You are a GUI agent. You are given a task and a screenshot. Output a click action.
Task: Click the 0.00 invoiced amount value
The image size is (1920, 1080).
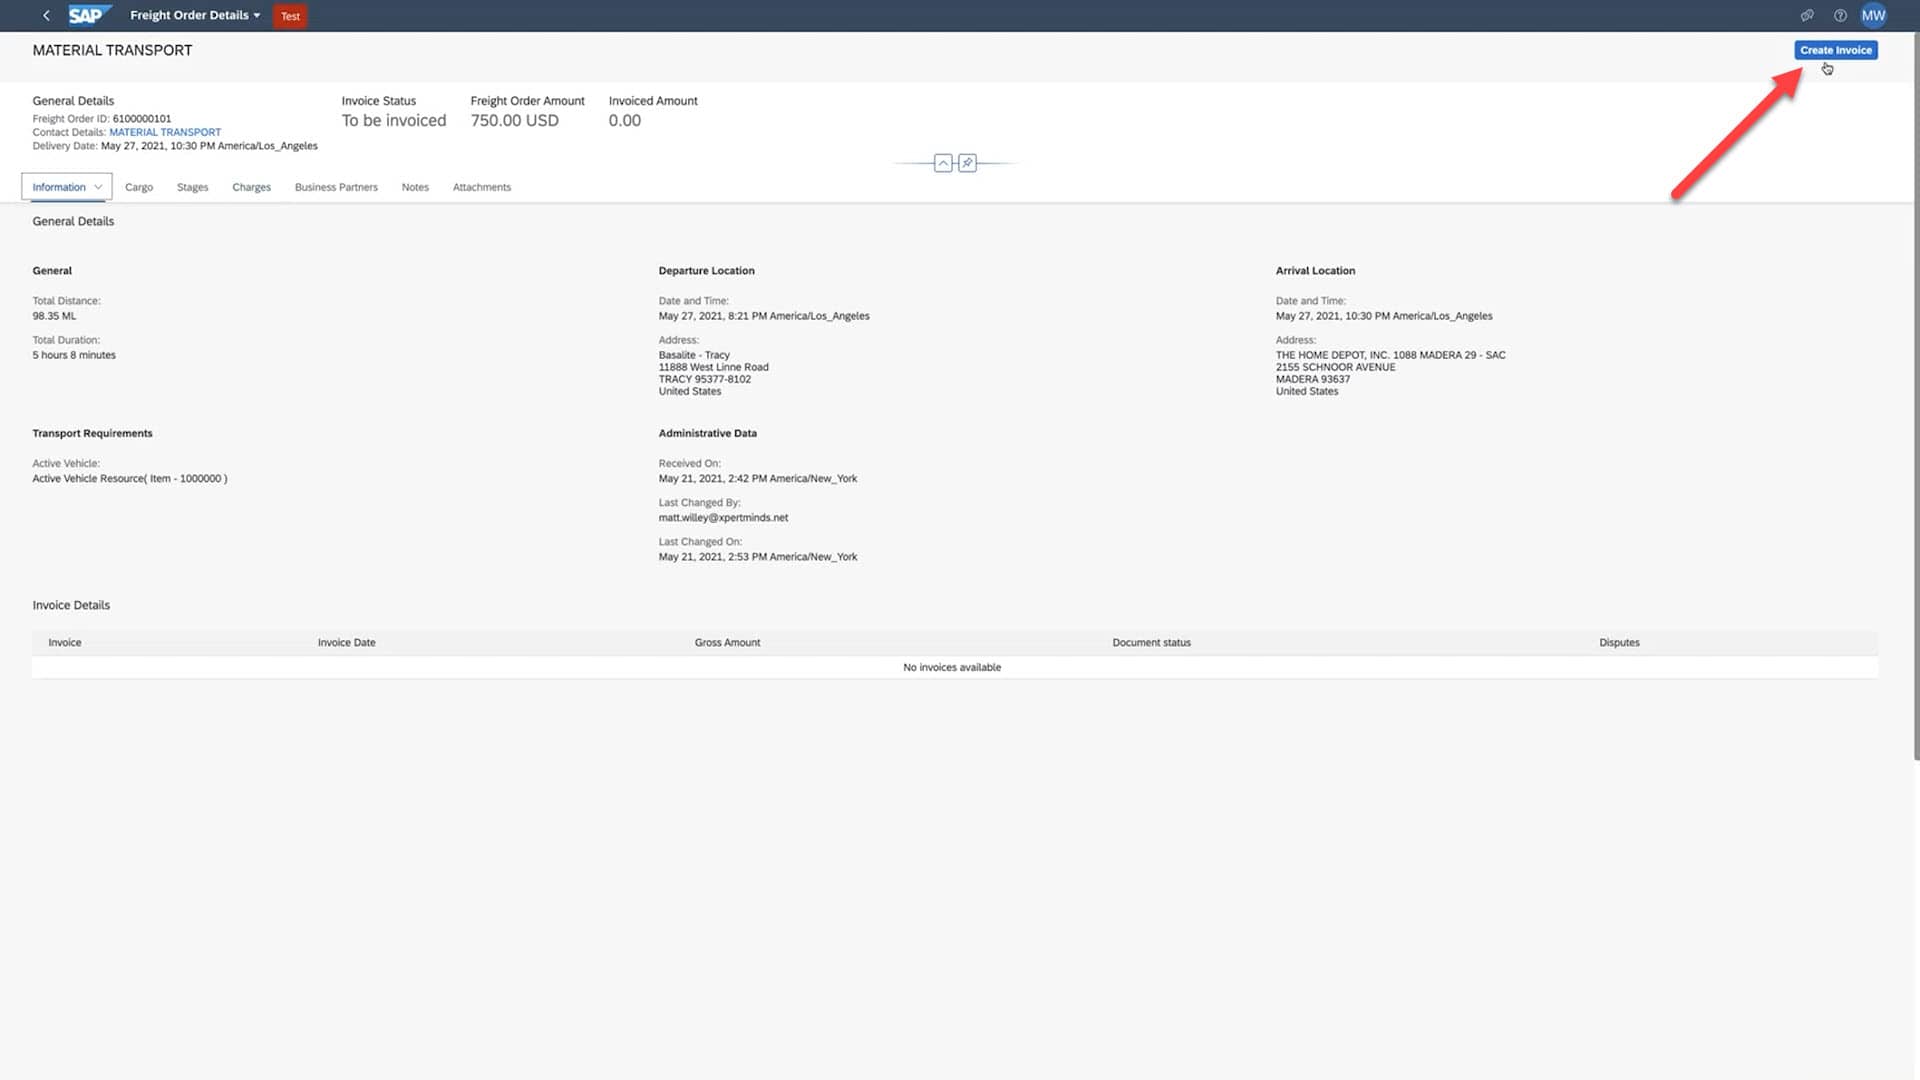pyautogui.click(x=625, y=120)
